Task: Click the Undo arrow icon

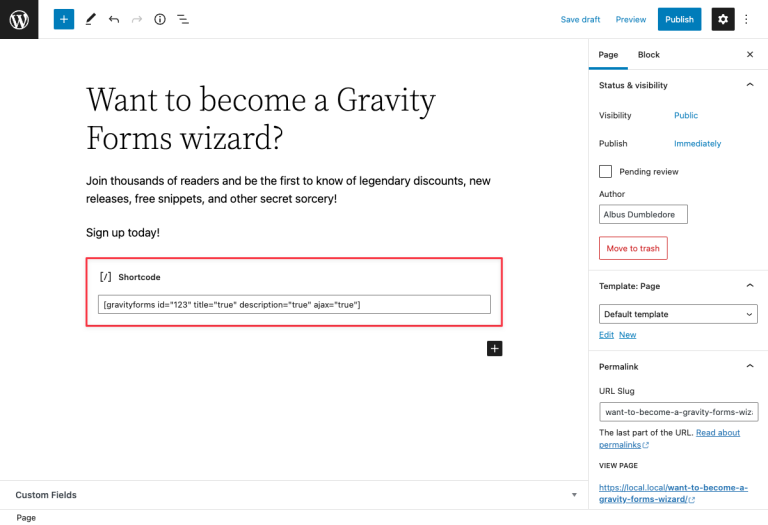Action: [x=114, y=19]
